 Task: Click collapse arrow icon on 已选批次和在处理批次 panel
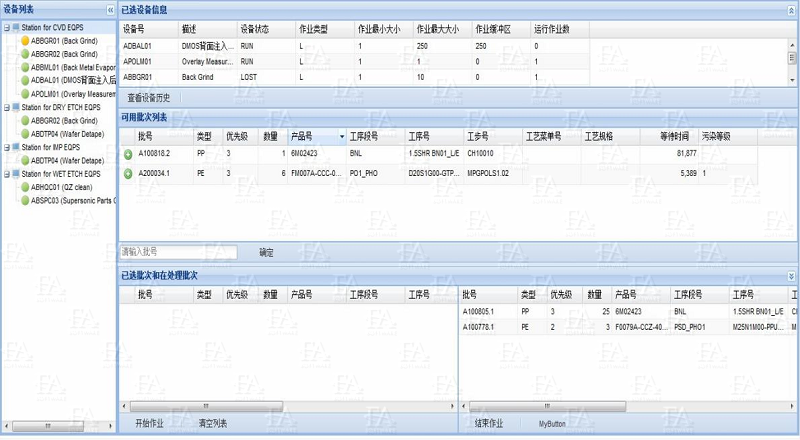click(792, 275)
